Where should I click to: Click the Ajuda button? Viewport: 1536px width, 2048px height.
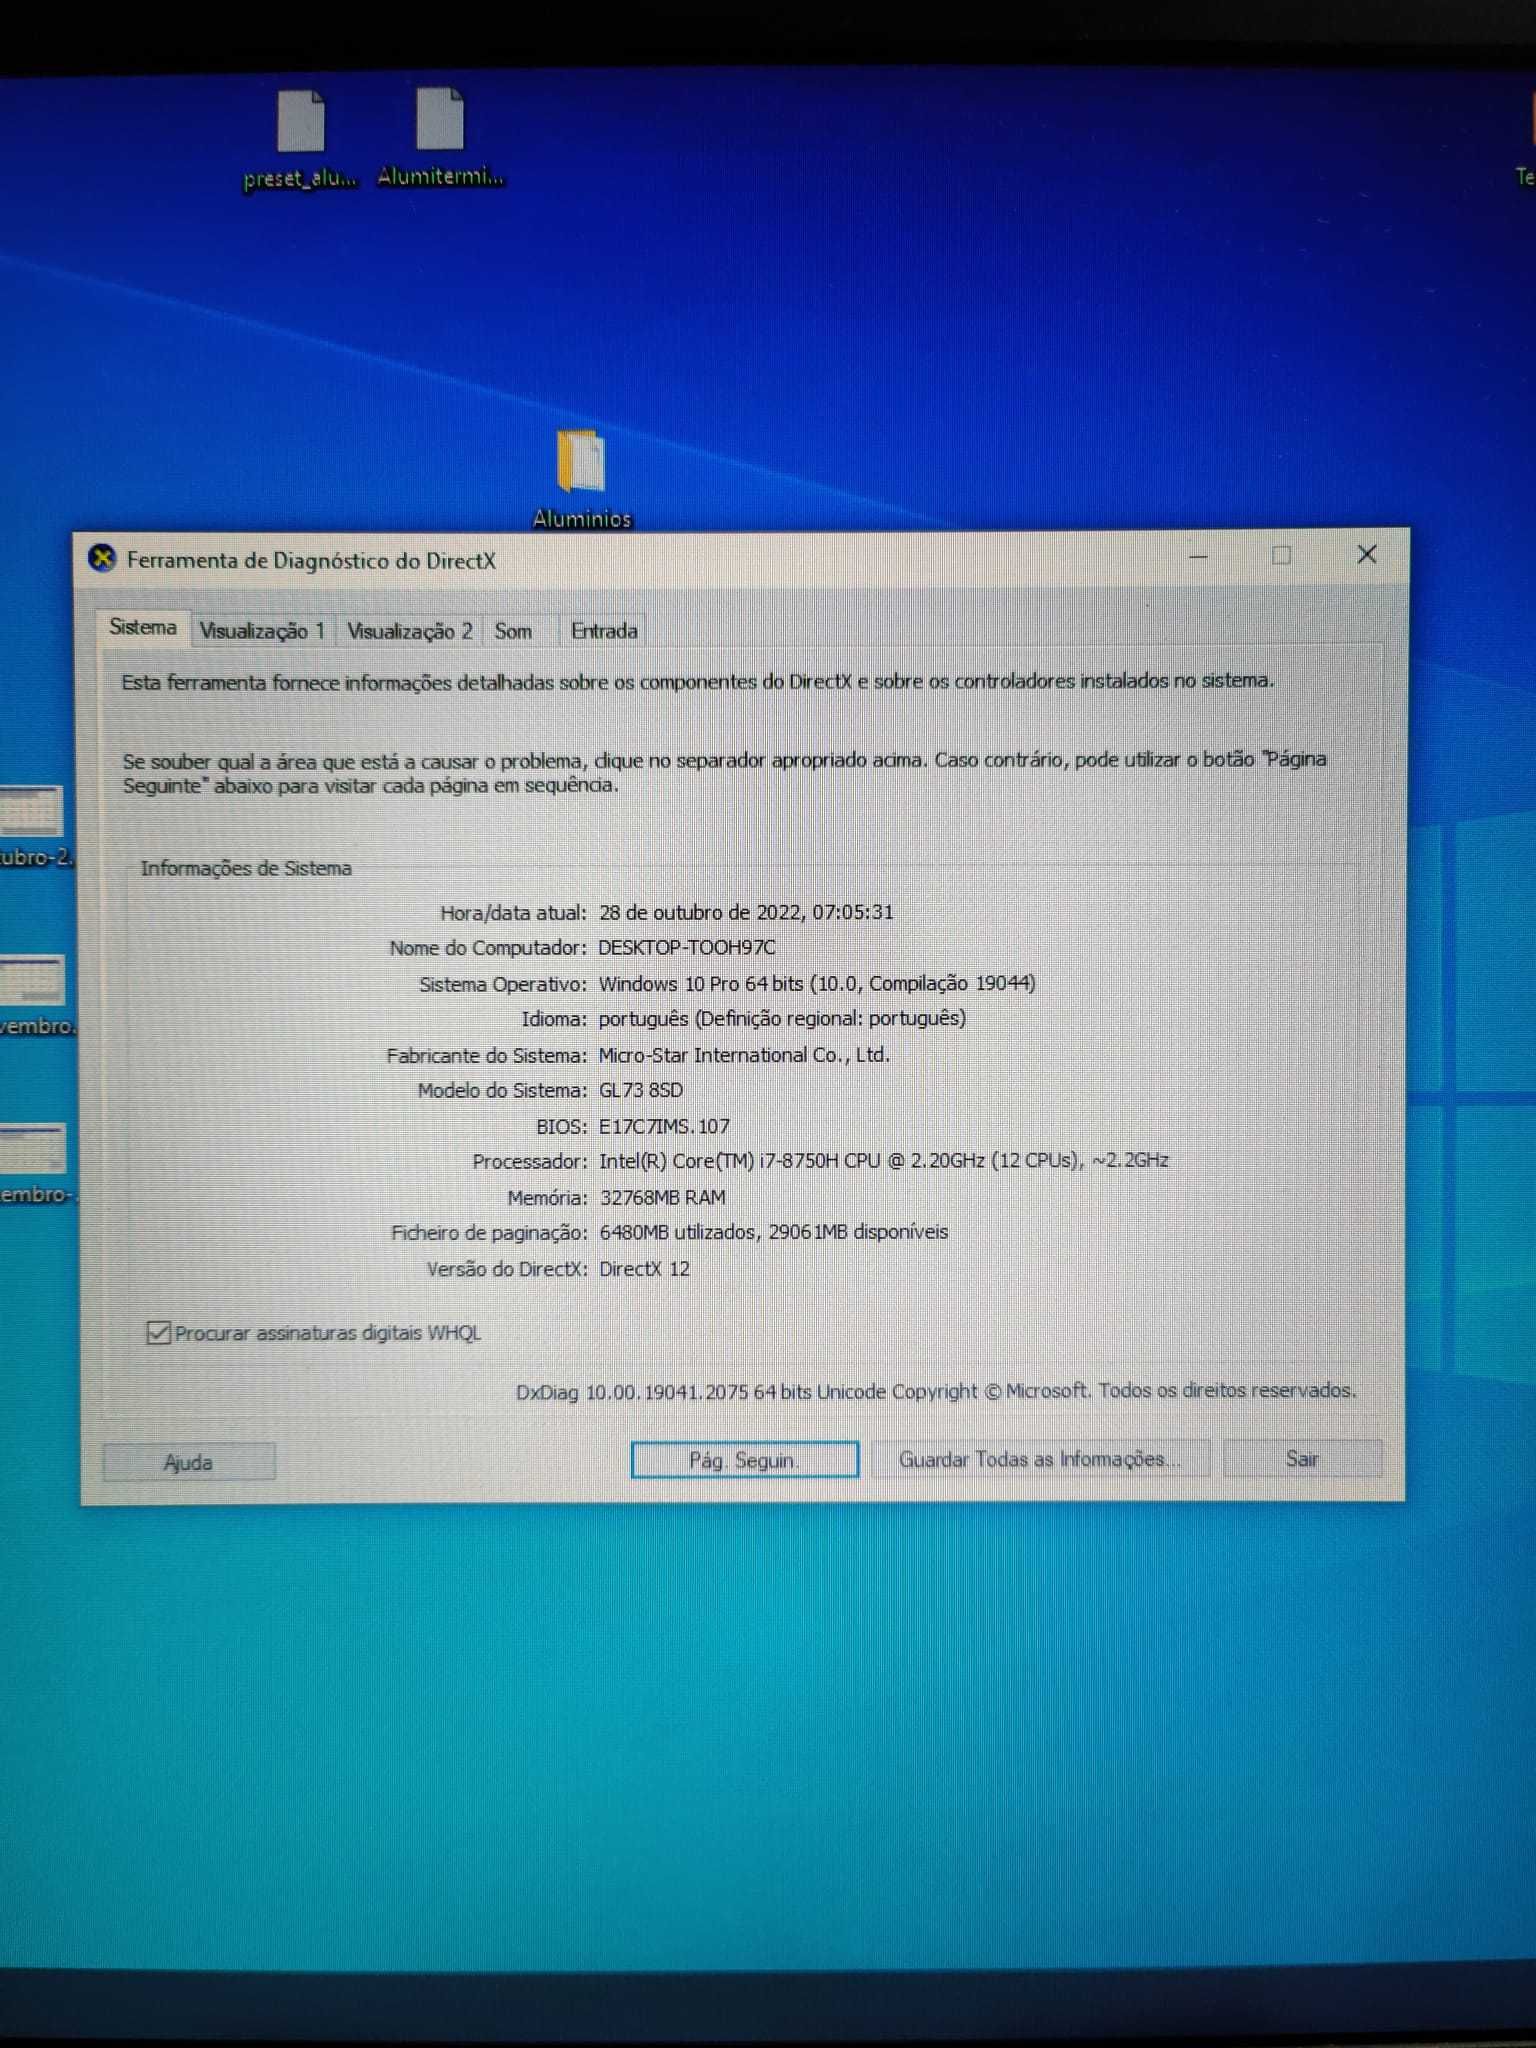tap(188, 1462)
